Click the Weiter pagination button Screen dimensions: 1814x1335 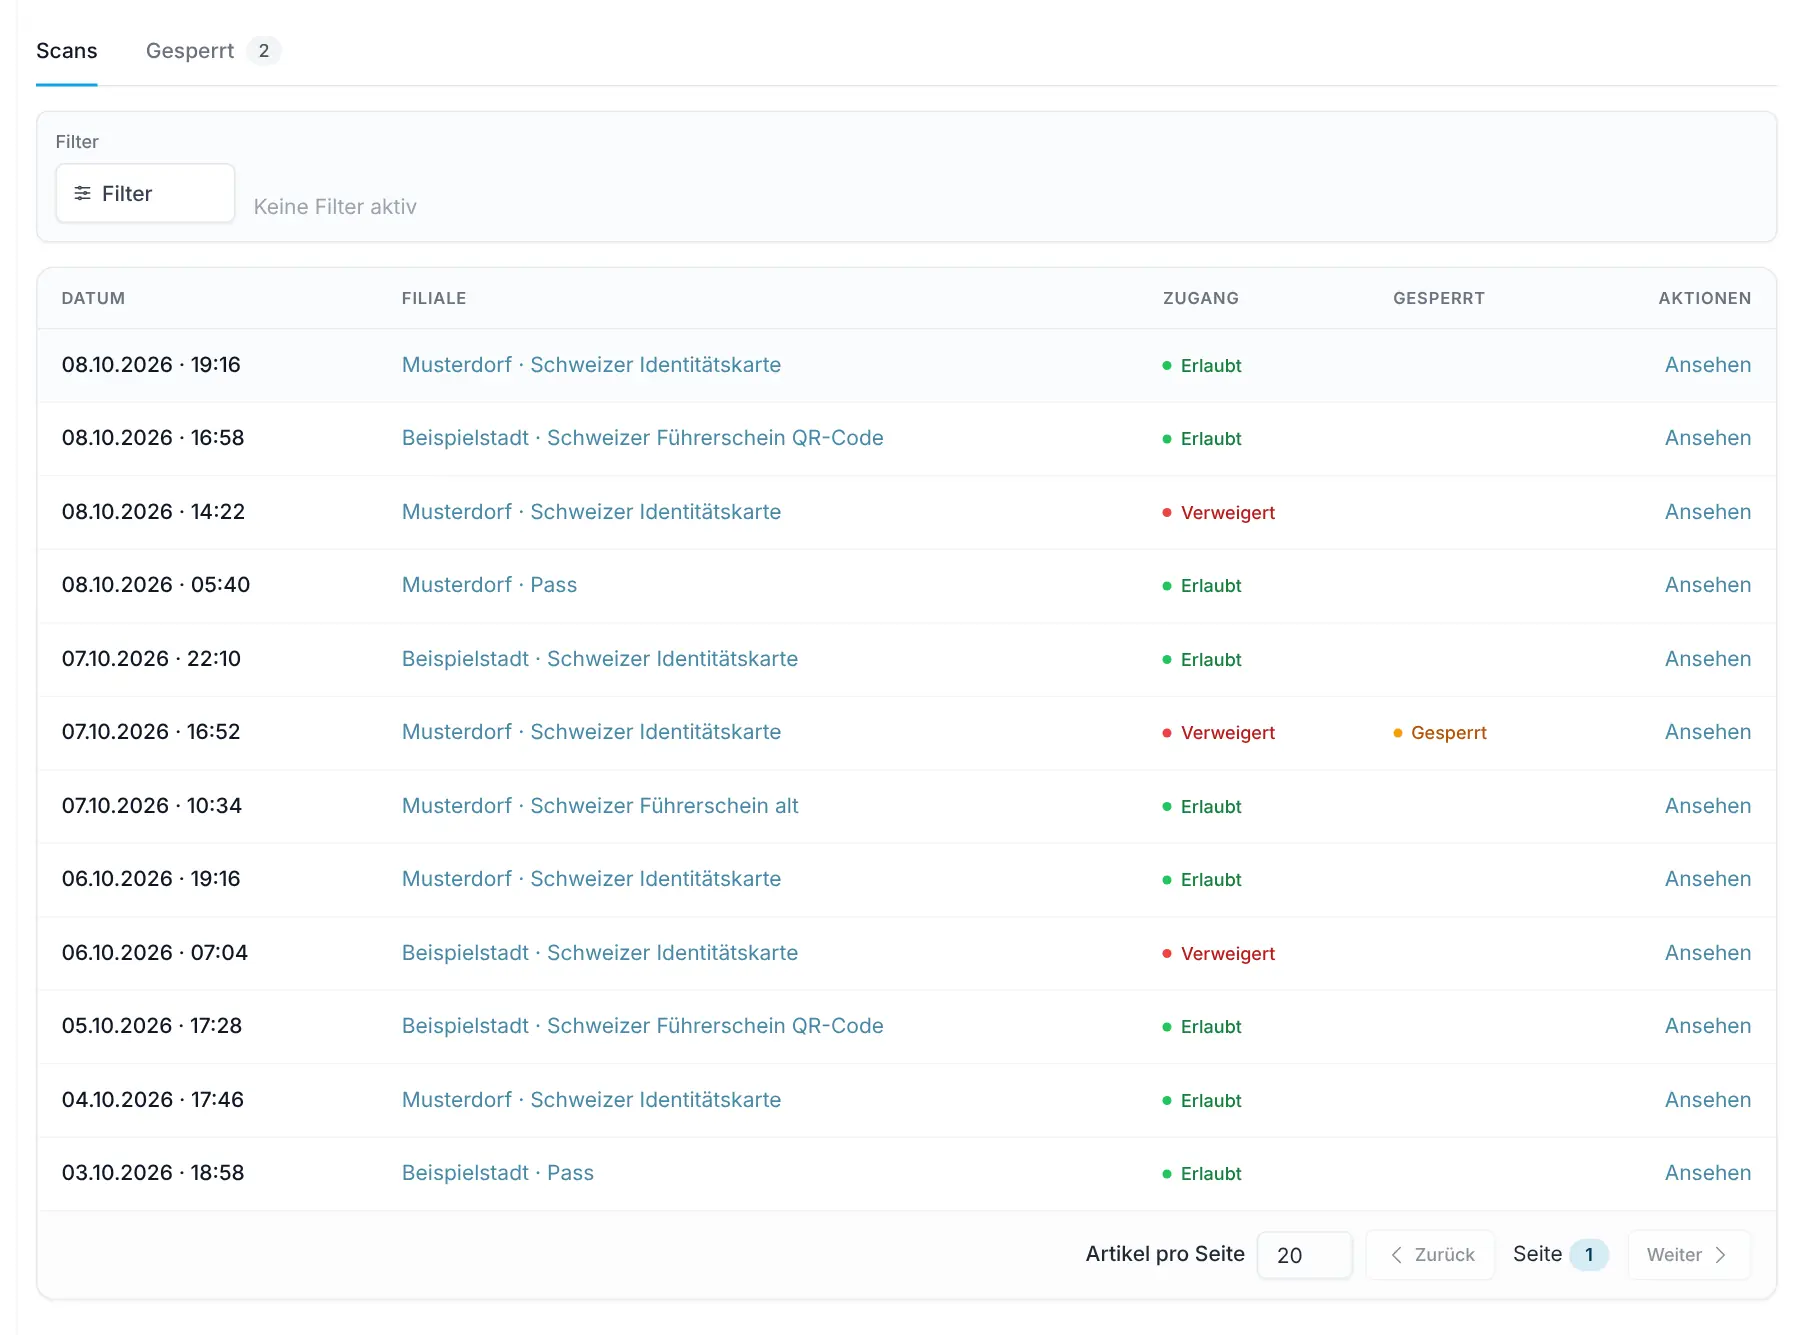(1689, 1255)
